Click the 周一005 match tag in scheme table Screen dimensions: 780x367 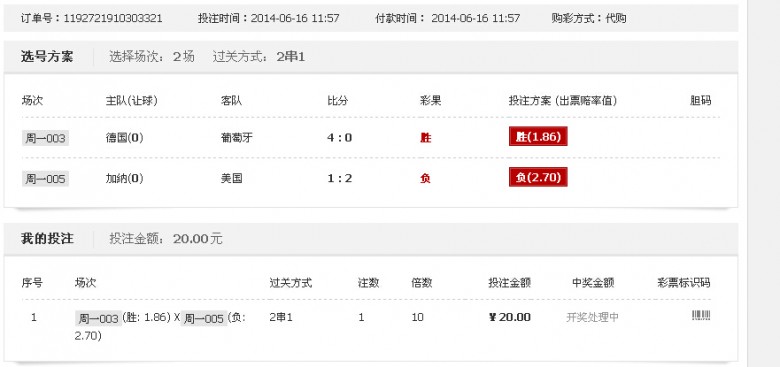tap(45, 179)
